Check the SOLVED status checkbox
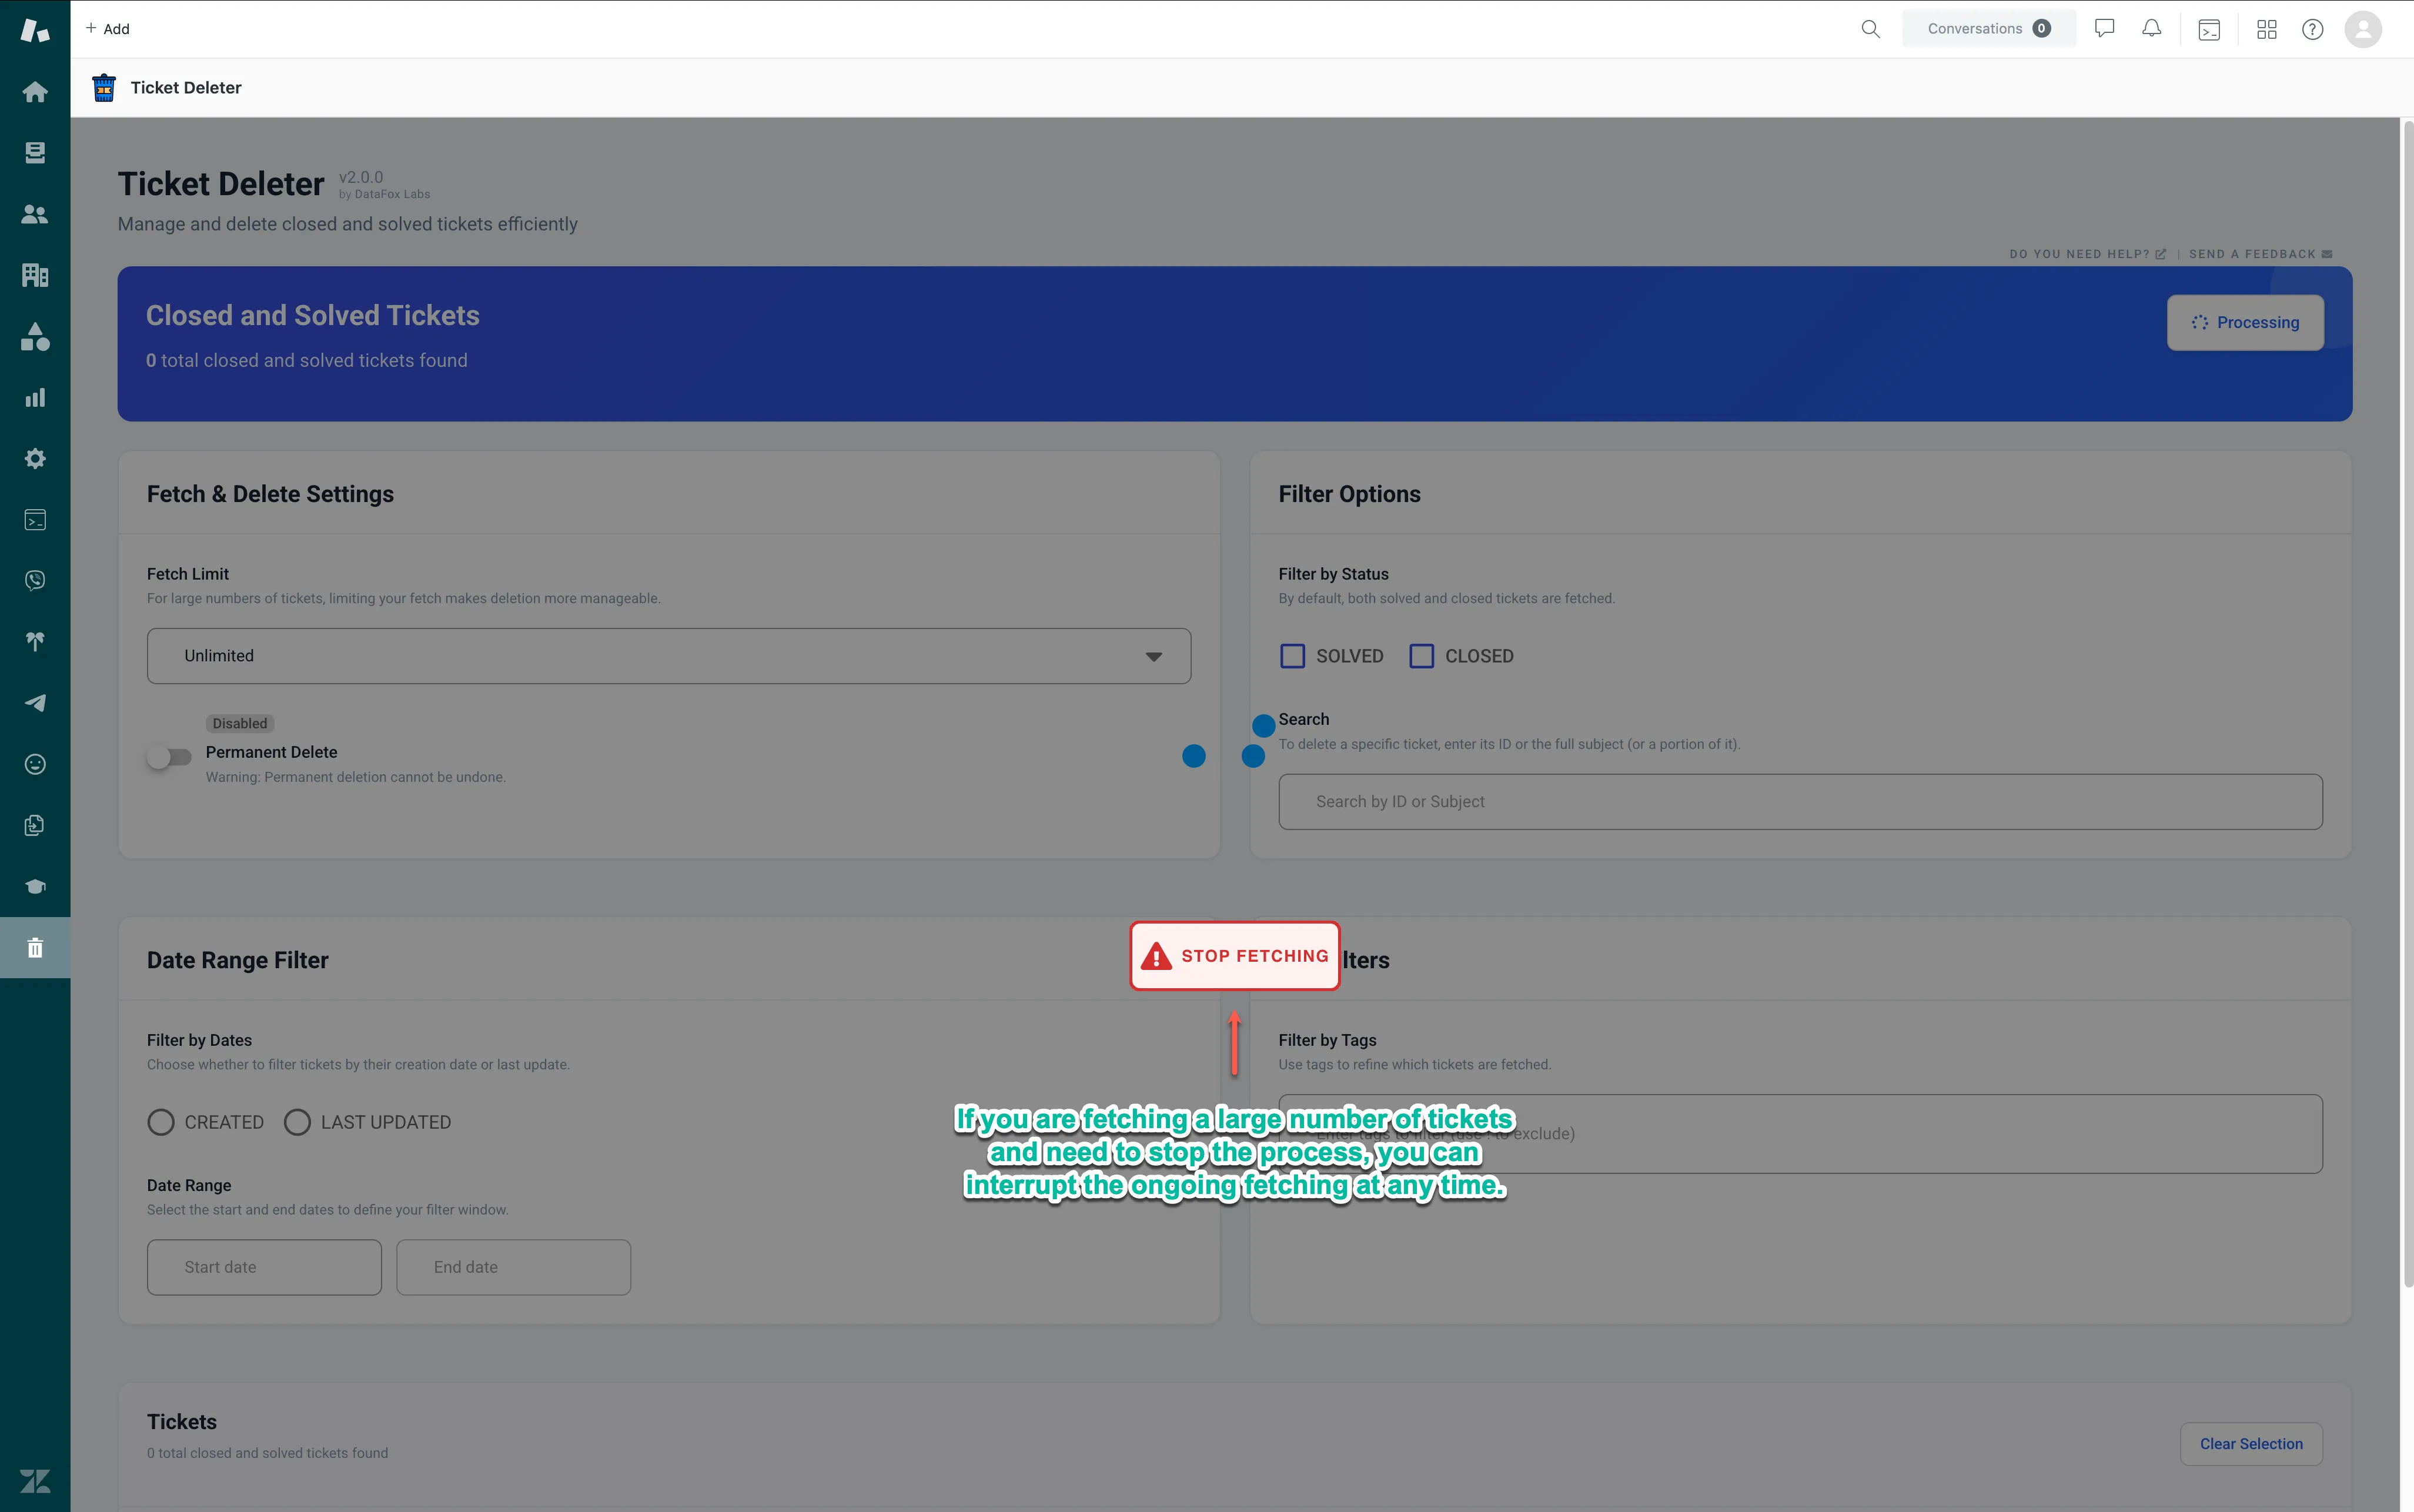Viewport: 2414px width, 1512px height. click(1293, 656)
